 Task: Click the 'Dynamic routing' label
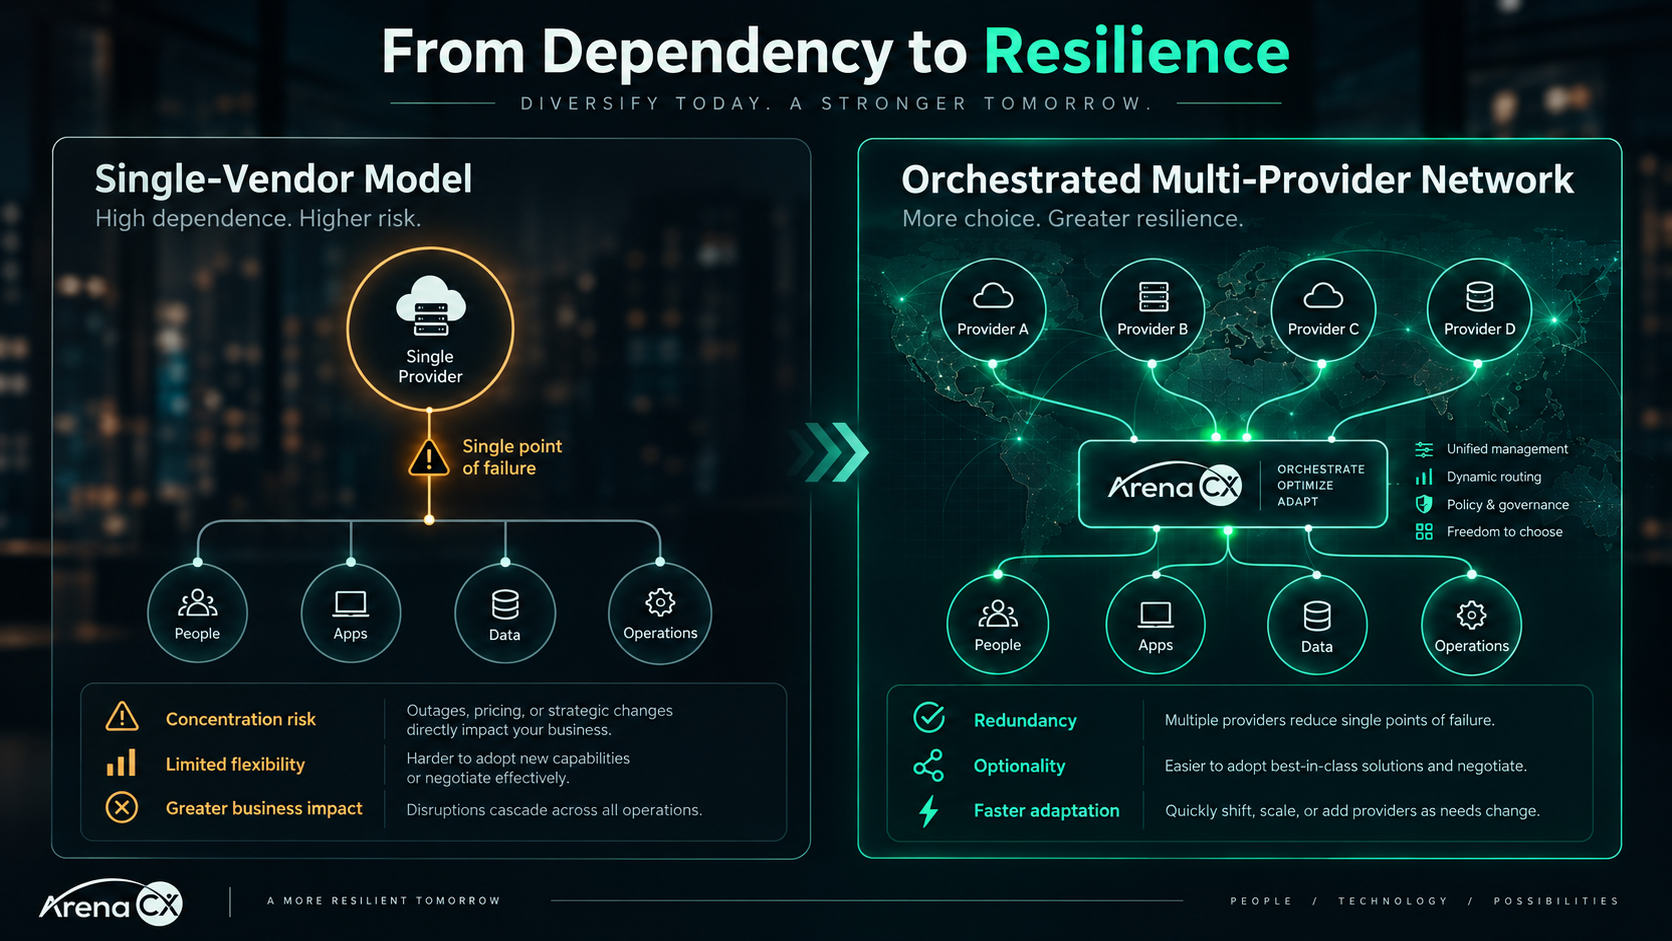1494,477
